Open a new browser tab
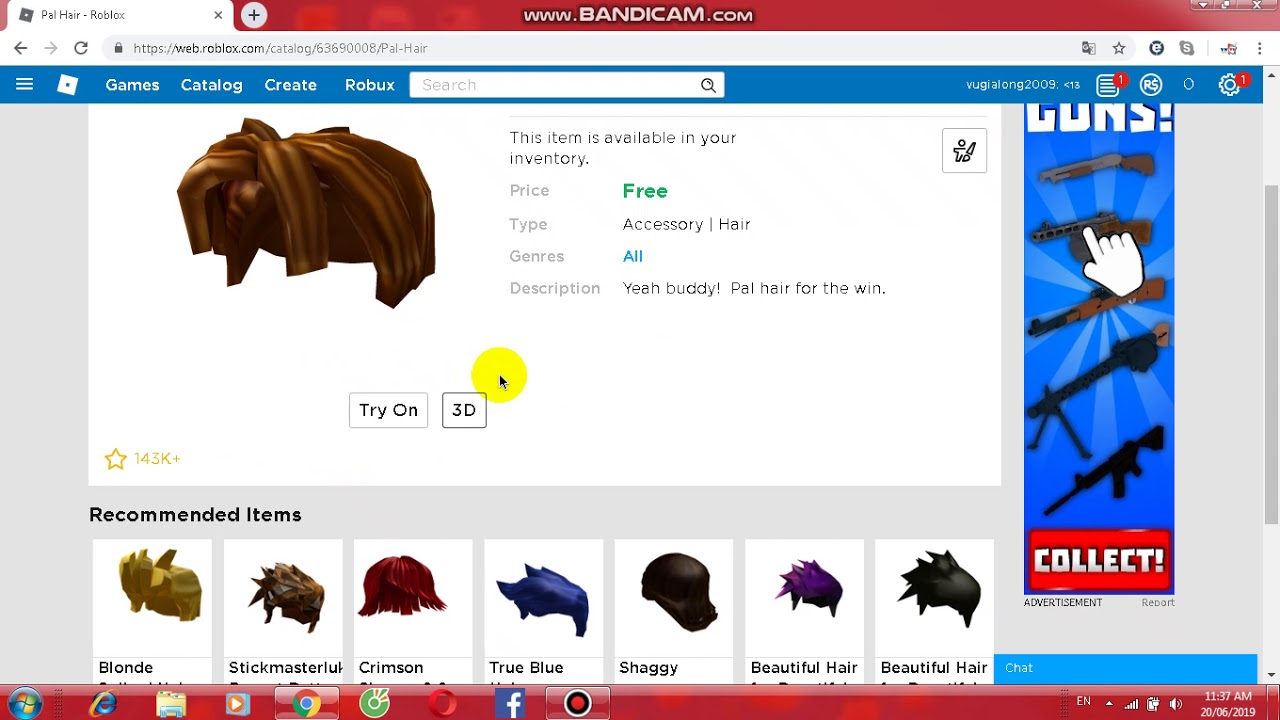This screenshot has width=1280, height=720. [x=254, y=15]
